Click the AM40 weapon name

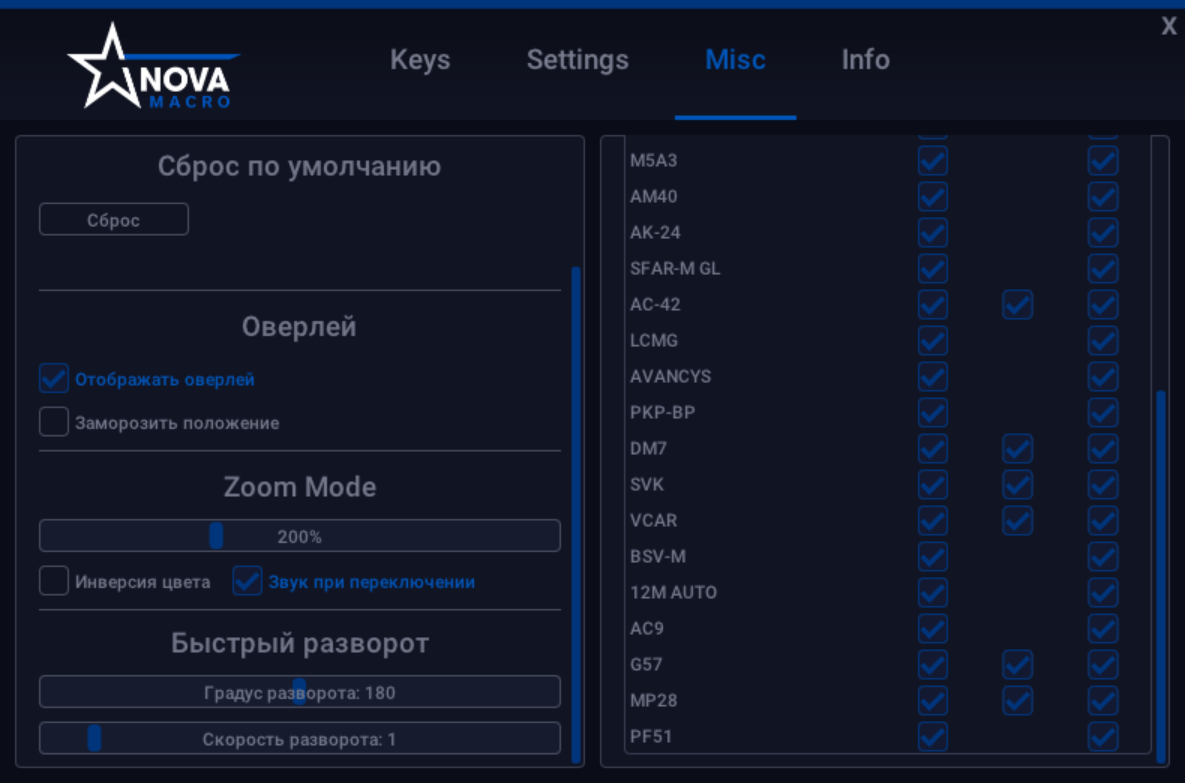click(654, 197)
